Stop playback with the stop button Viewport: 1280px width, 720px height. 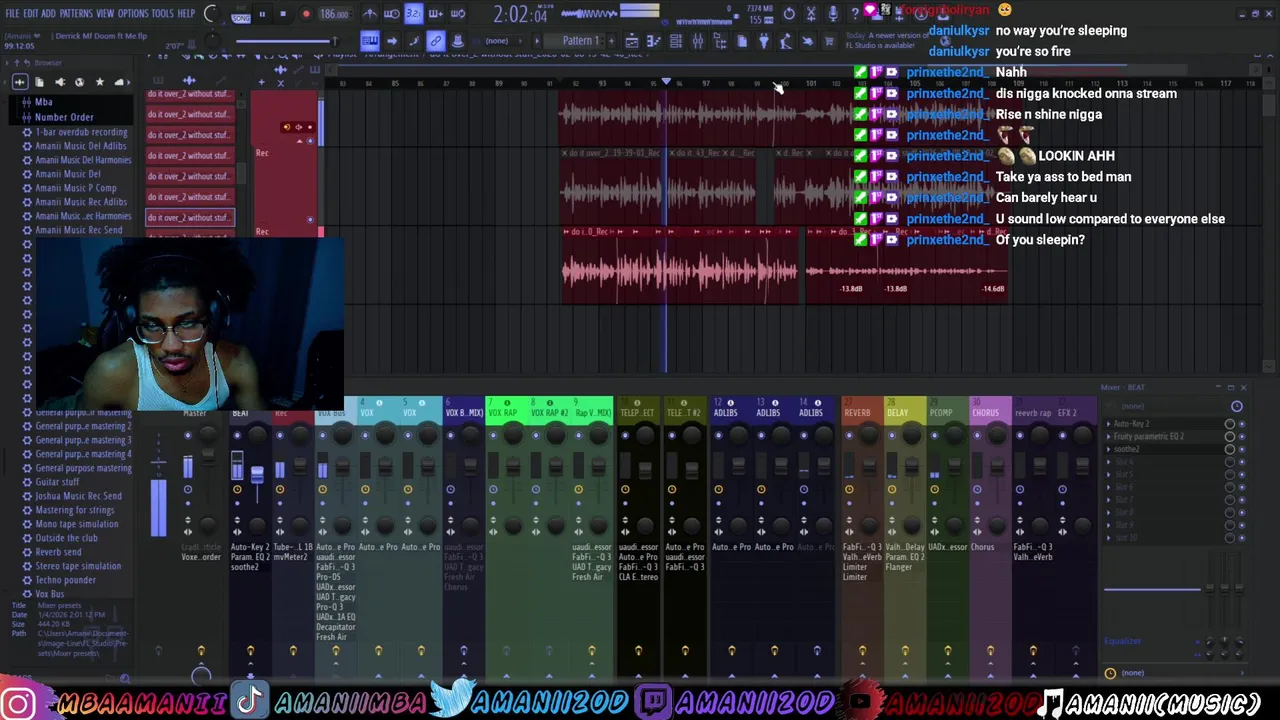coord(283,14)
